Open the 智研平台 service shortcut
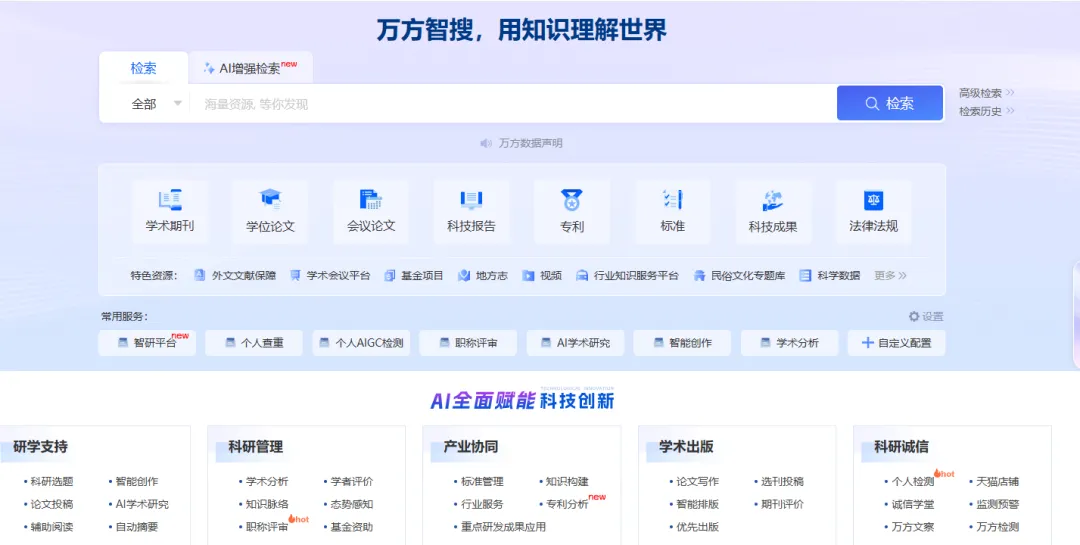The height and width of the screenshot is (545, 1080). pos(147,342)
